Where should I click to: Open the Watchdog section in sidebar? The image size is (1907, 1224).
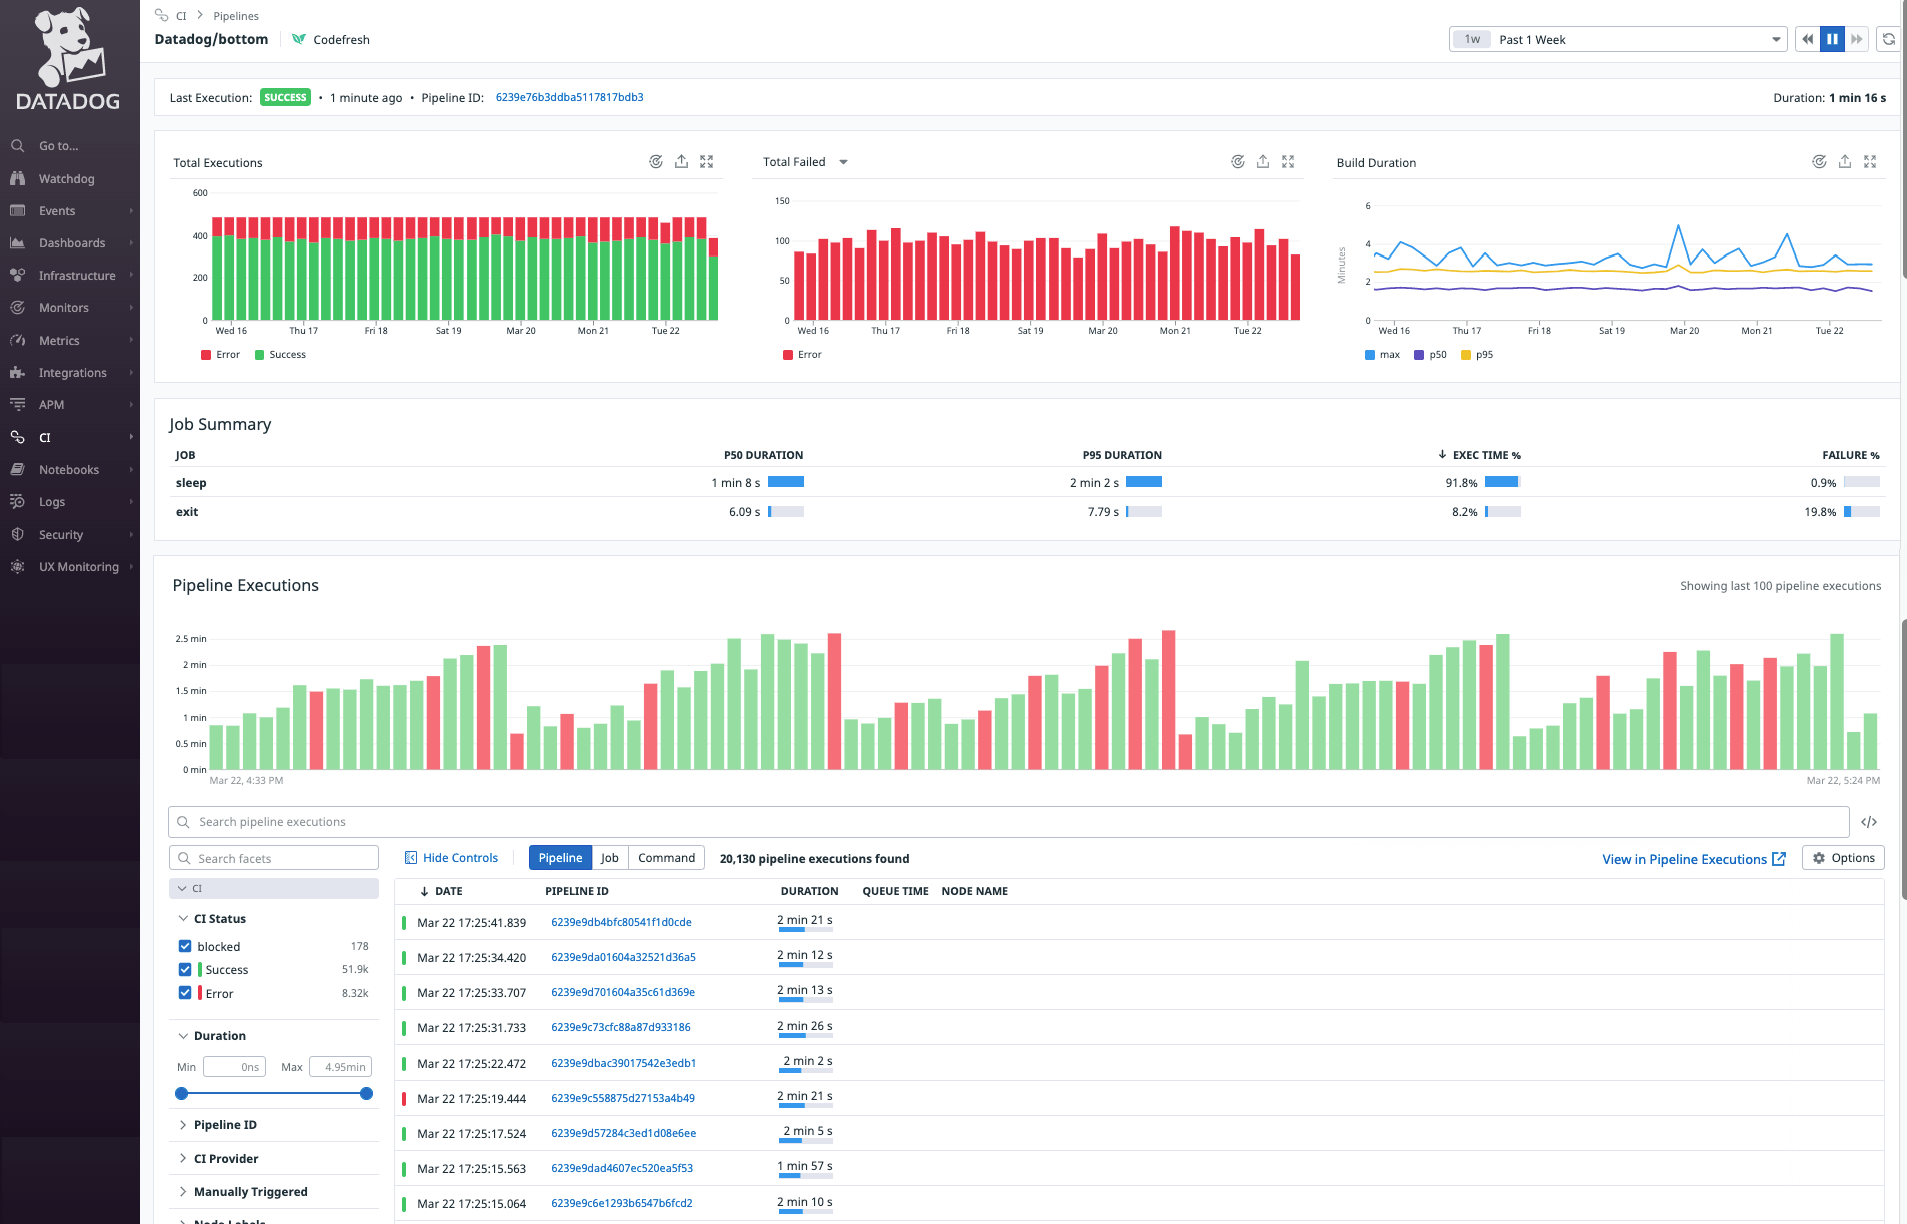[66, 178]
